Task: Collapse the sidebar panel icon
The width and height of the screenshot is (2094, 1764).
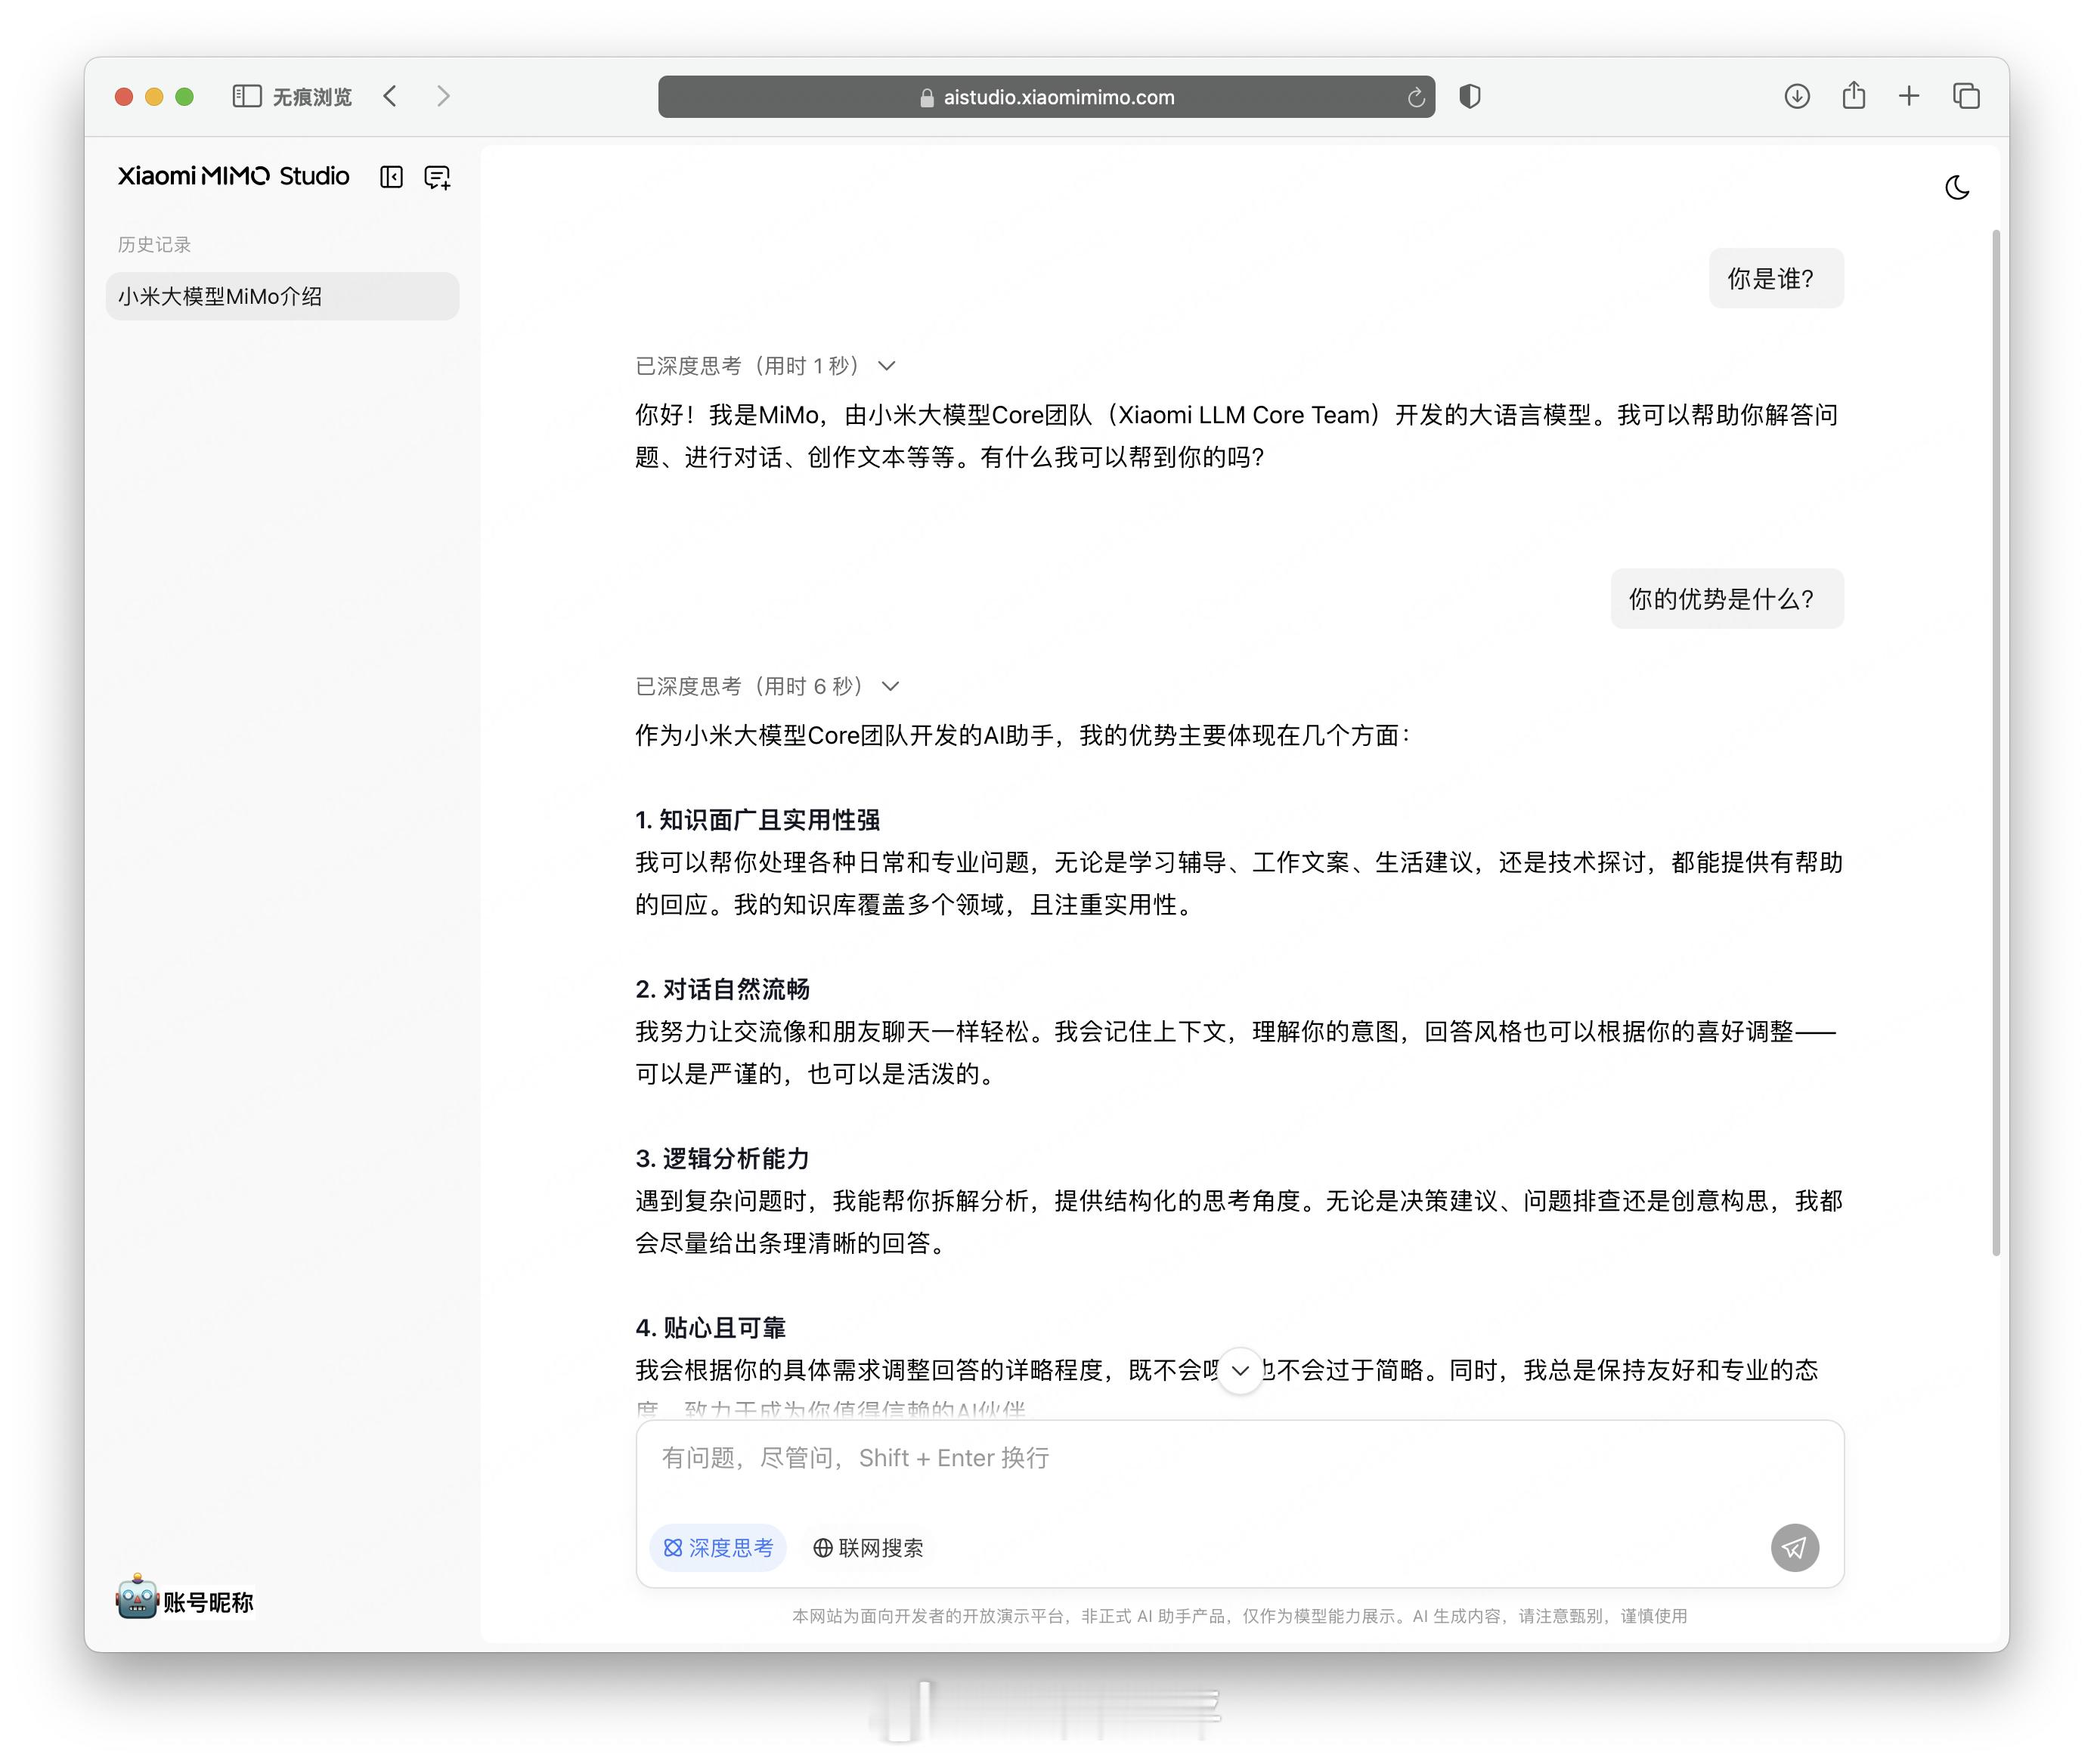Action: (x=391, y=177)
